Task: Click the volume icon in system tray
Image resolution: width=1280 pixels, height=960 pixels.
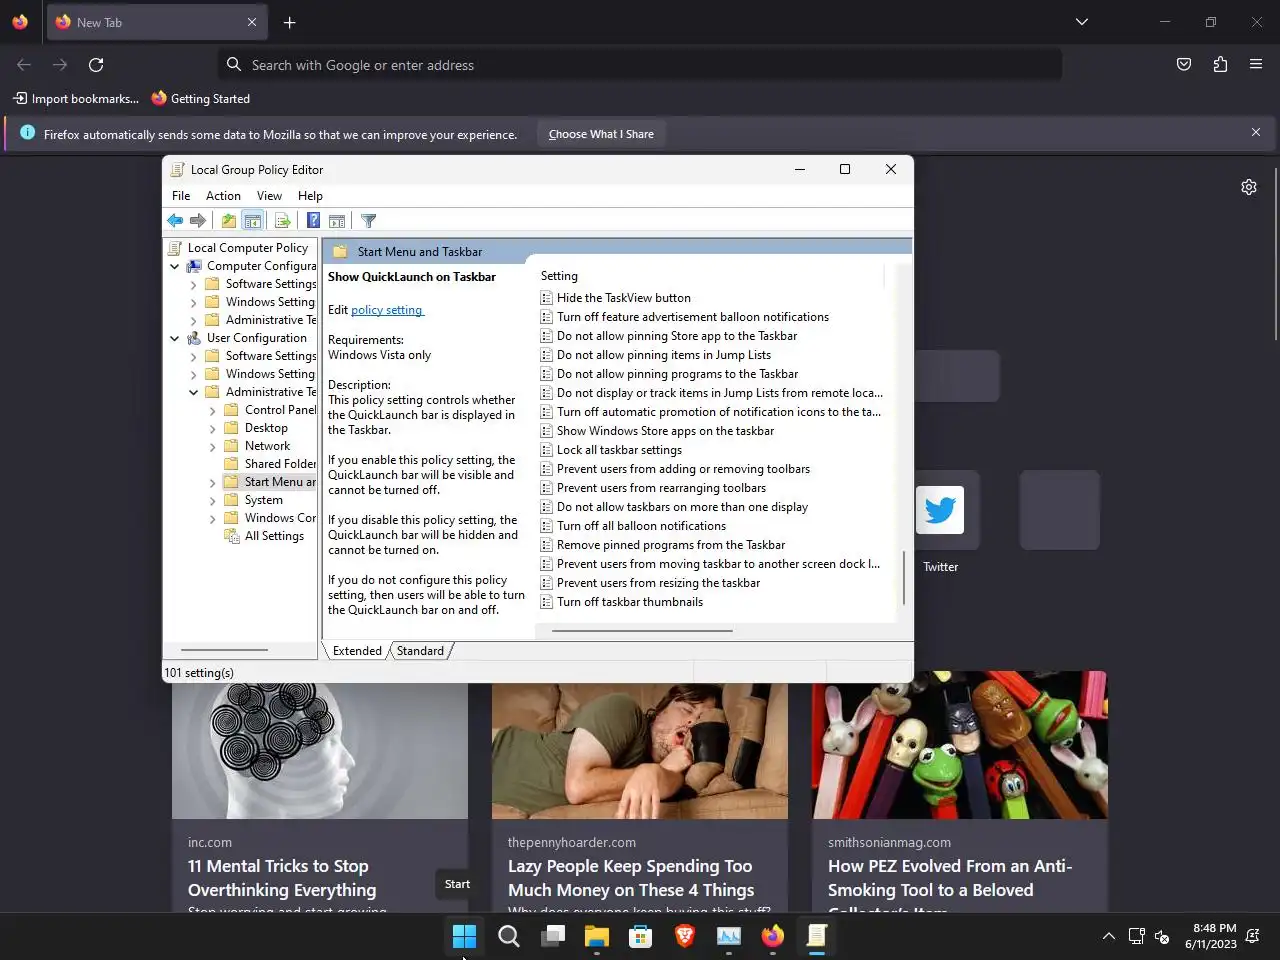Action: coord(1162,936)
